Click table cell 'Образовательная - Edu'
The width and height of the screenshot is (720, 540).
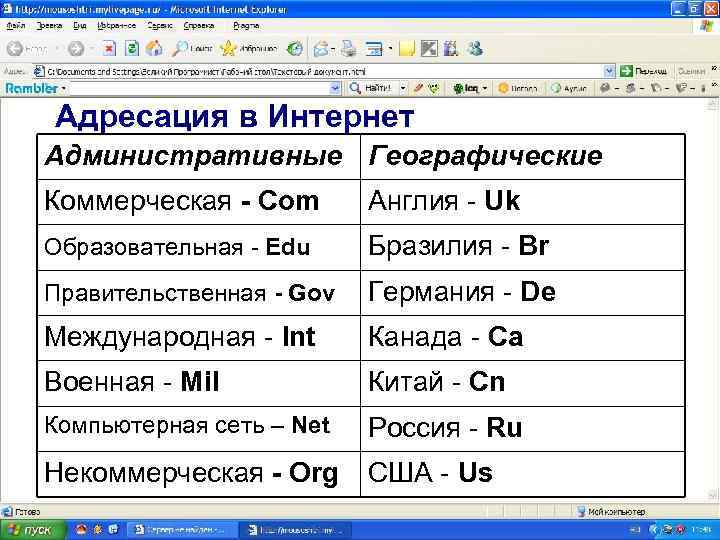pyautogui.click(x=199, y=248)
